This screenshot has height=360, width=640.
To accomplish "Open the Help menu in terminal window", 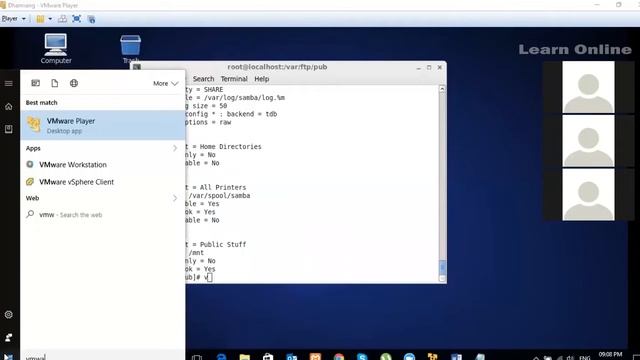I will tap(262, 79).
